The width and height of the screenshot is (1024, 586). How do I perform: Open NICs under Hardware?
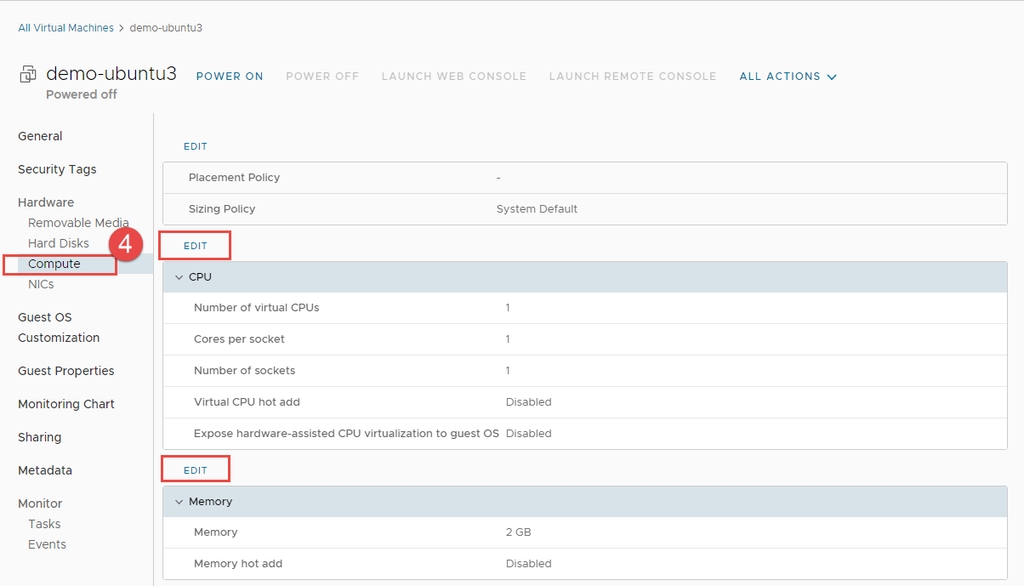[41, 285]
